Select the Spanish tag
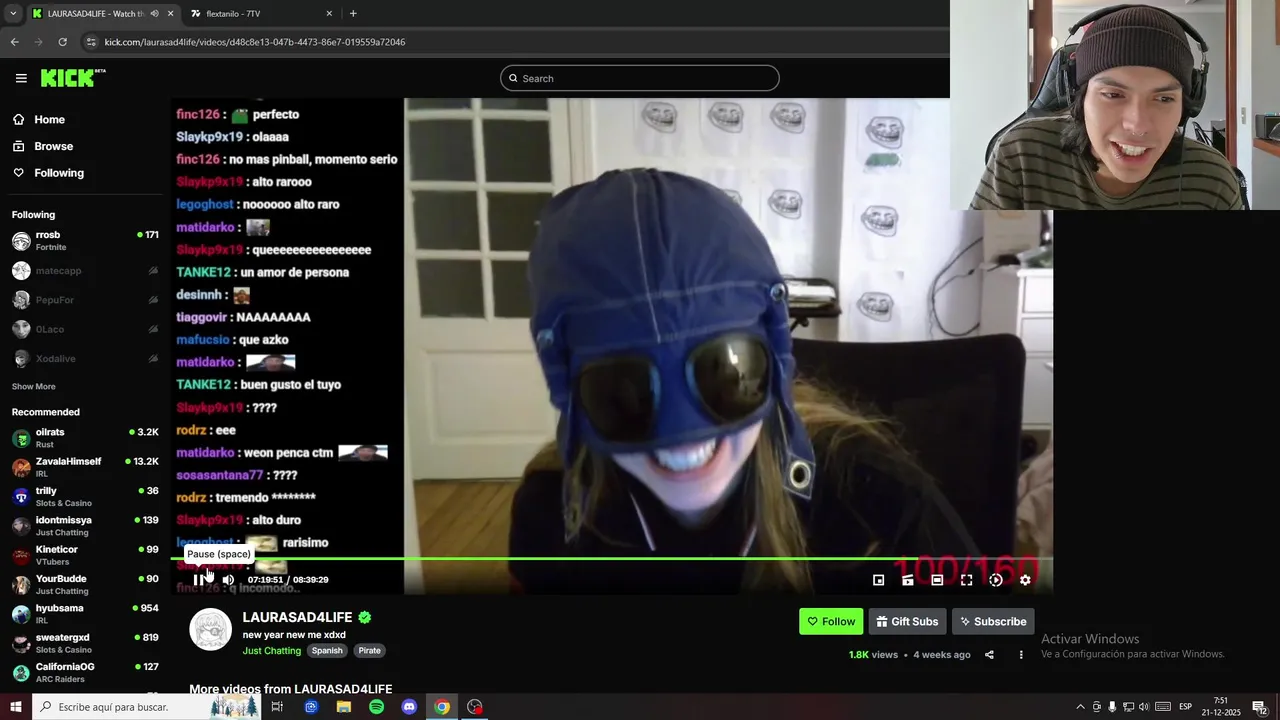The height and width of the screenshot is (720, 1280). tap(327, 650)
